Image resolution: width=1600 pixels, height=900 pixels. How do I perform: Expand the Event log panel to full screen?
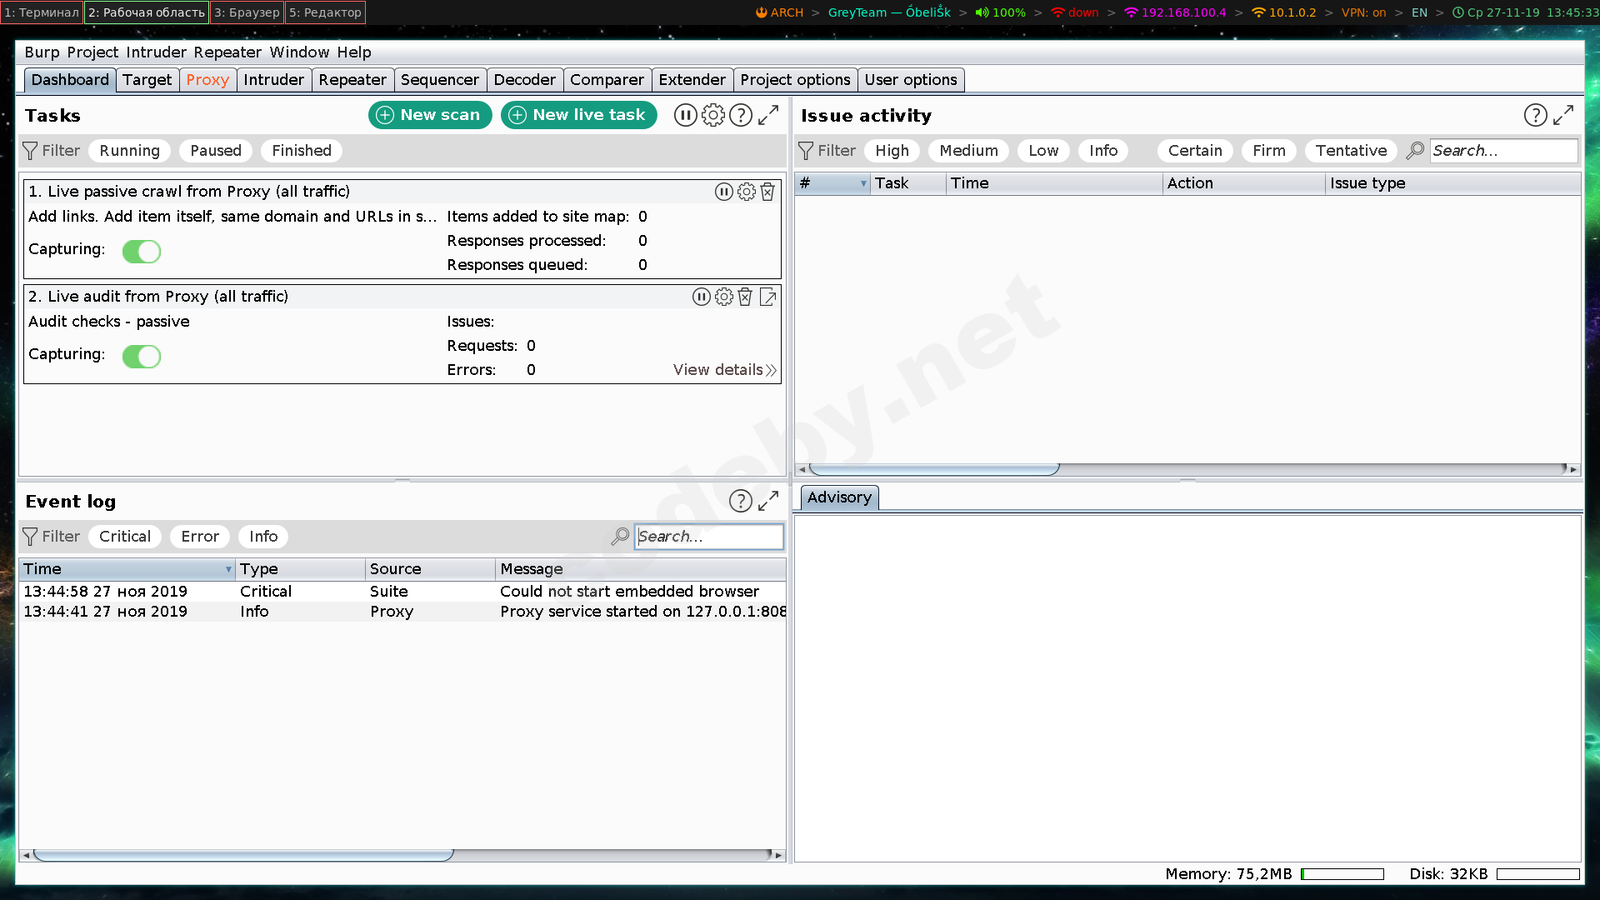pyautogui.click(x=768, y=501)
